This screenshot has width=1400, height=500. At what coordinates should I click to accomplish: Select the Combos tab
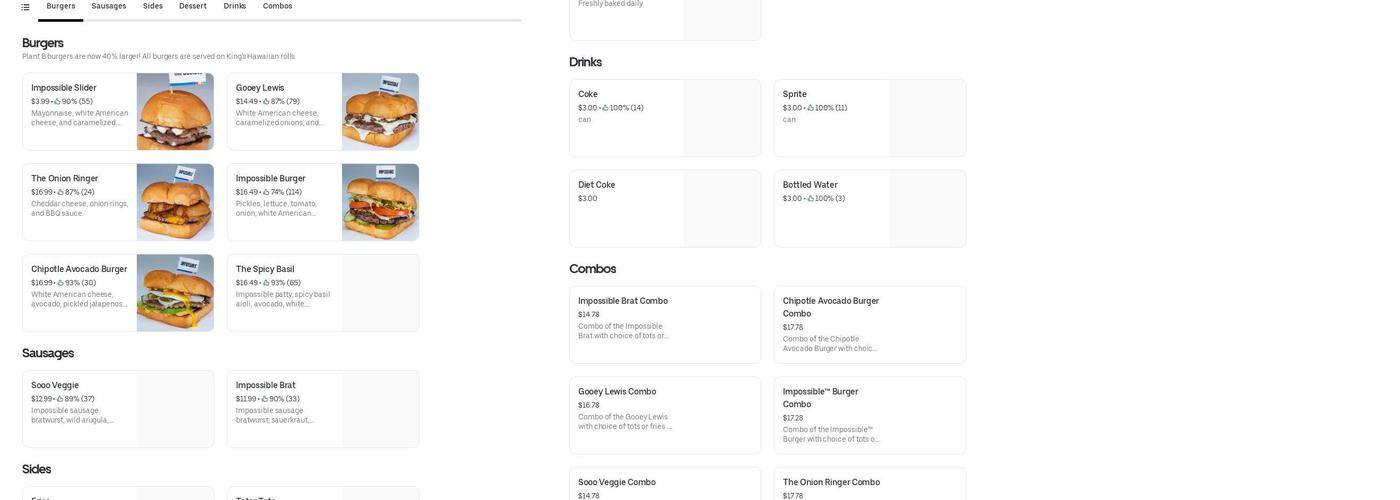click(277, 6)
